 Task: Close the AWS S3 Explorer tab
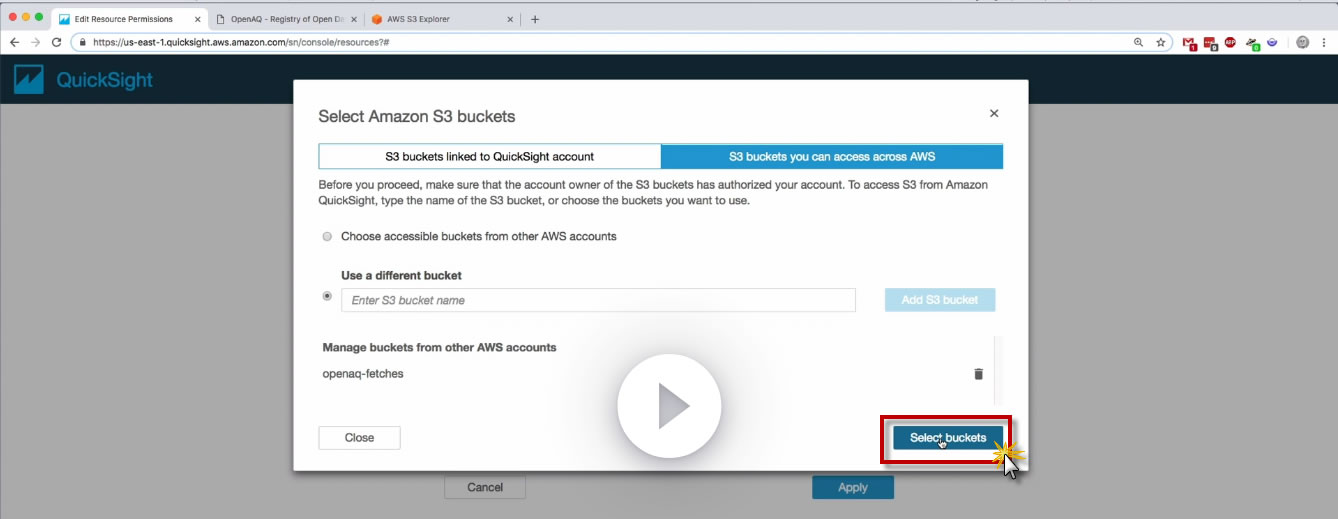pos(510,19)
